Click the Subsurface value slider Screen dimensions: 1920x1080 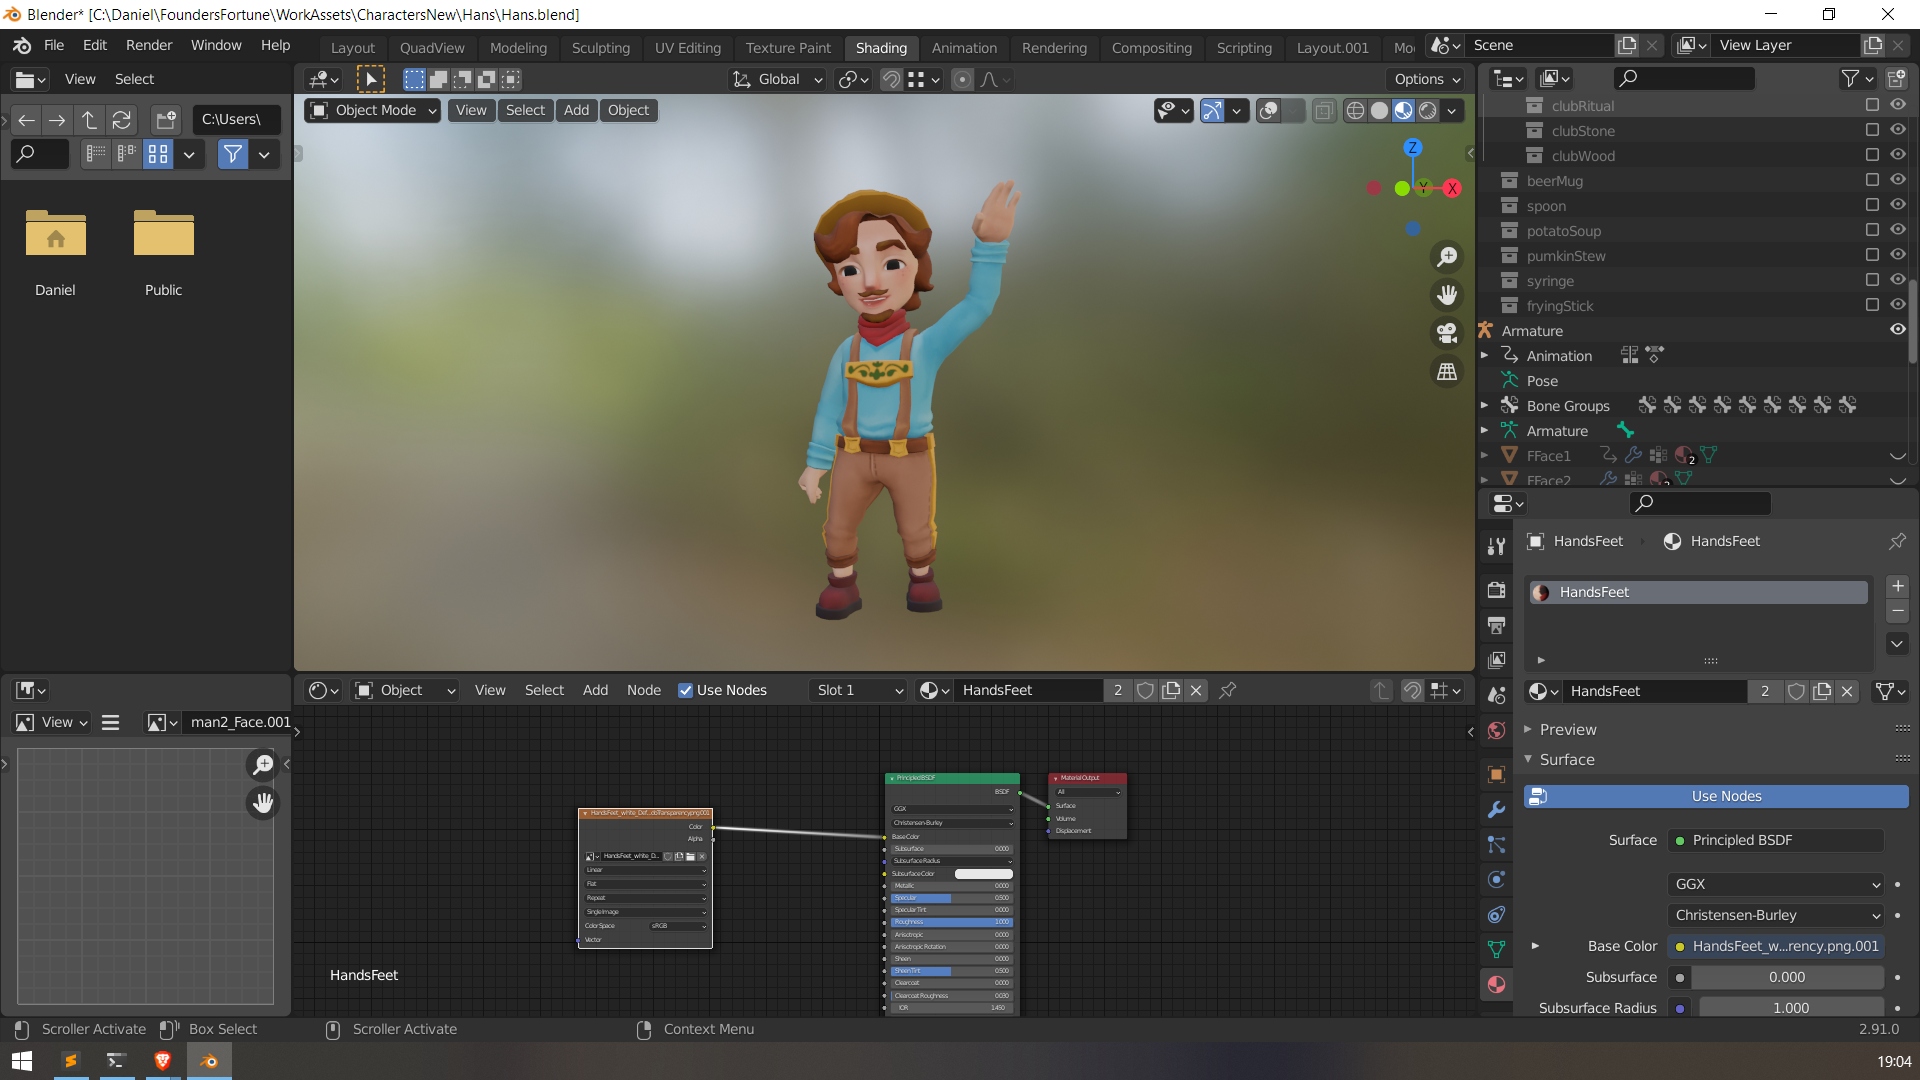point(1786,977)
